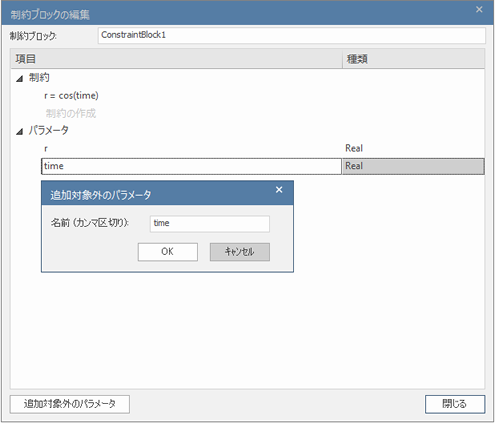The height and width of the screenshot is (424, 495).
Task: Click the 項目 column header
Action: pos(176,59)
